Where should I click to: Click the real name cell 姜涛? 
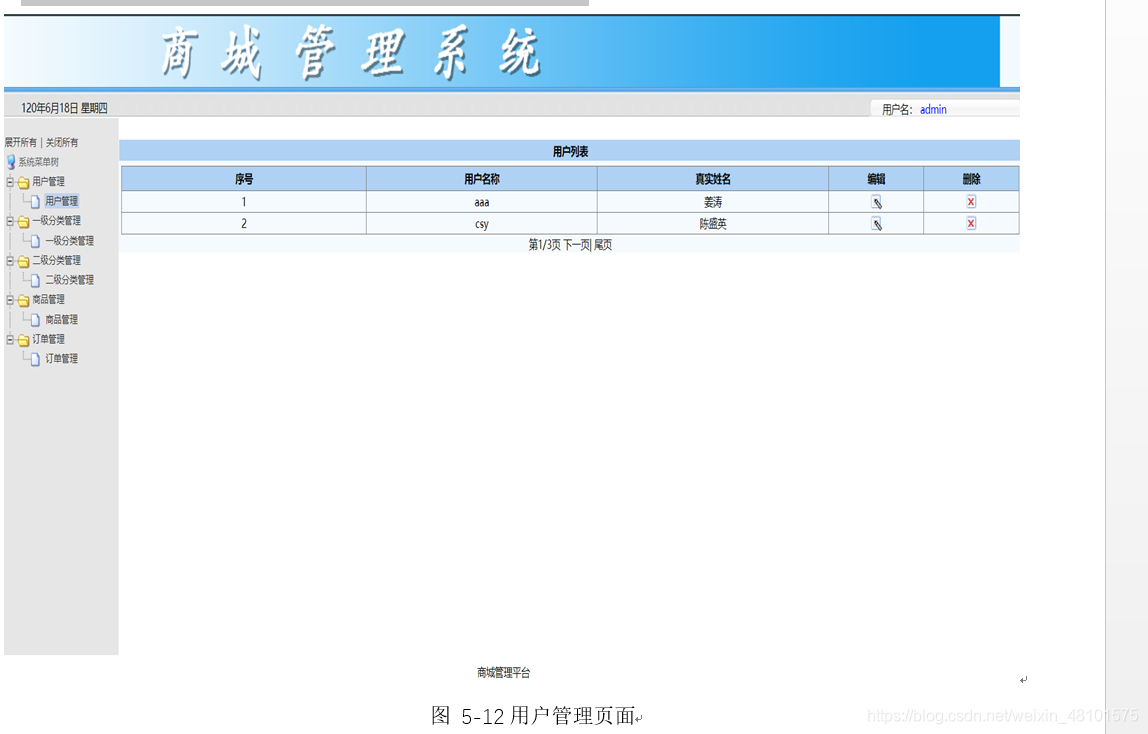(712, 202)
